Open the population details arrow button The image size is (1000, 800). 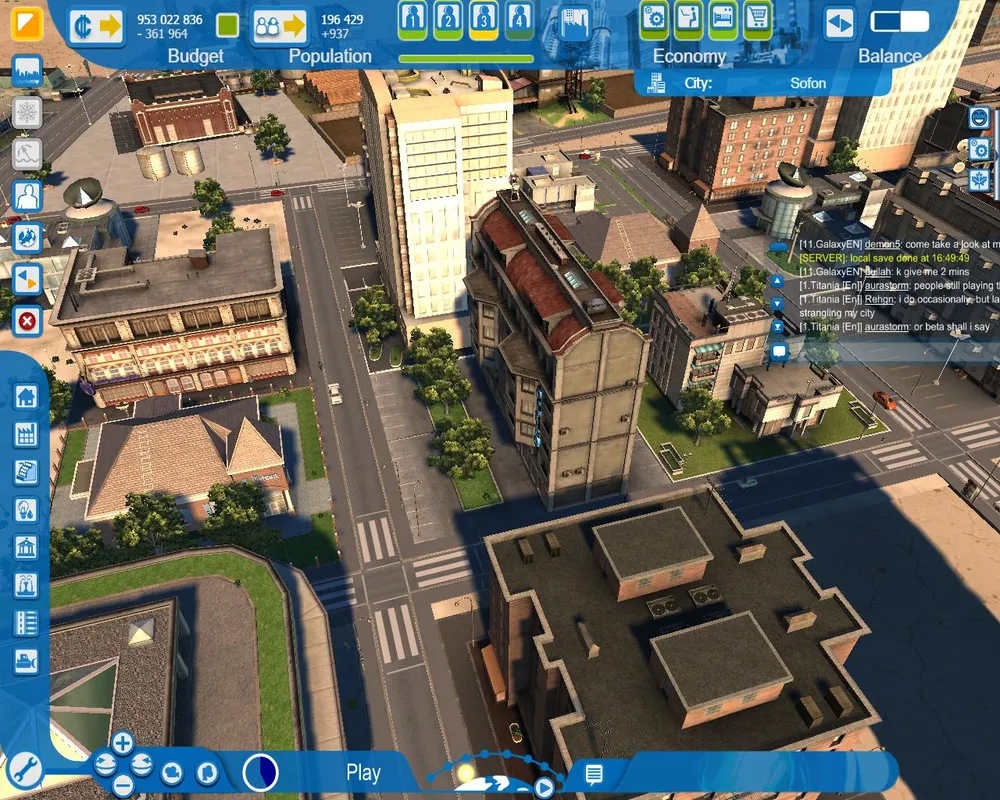279,27
